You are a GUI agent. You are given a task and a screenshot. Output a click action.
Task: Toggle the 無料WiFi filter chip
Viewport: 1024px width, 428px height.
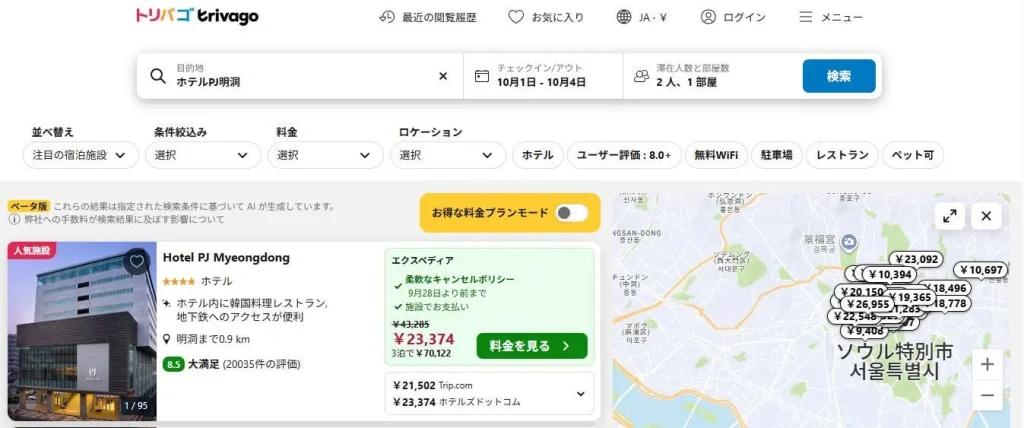(x=716, y=155)
